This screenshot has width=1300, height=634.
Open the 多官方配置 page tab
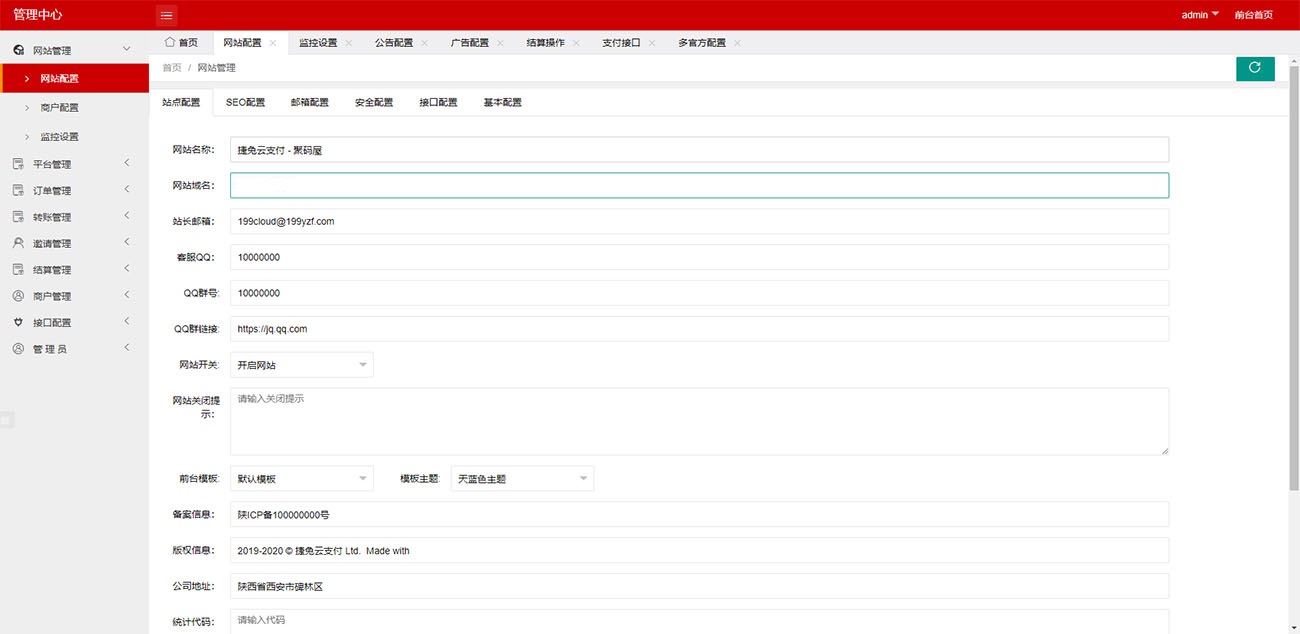[702, 43]
